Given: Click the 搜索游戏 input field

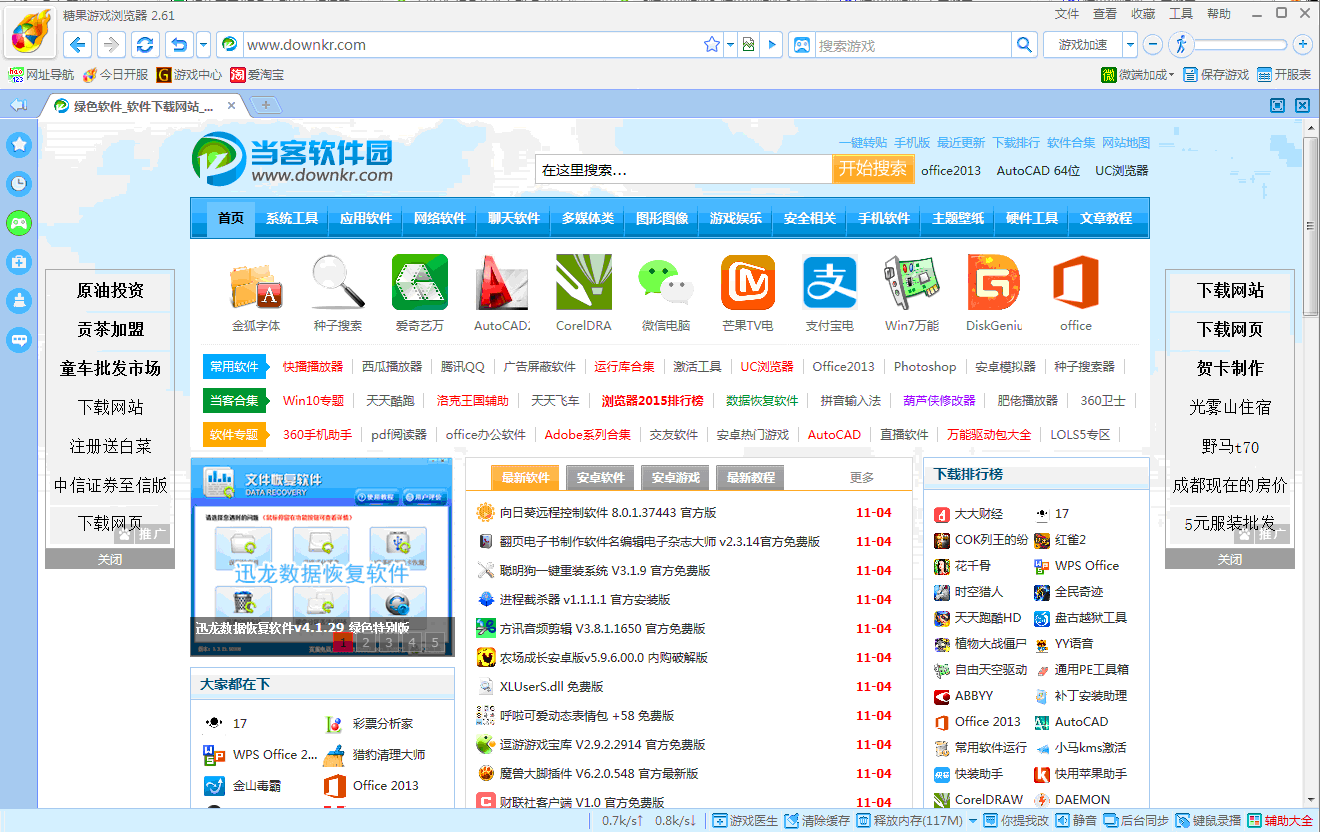Looking at the screenshot, I should 913,45.
